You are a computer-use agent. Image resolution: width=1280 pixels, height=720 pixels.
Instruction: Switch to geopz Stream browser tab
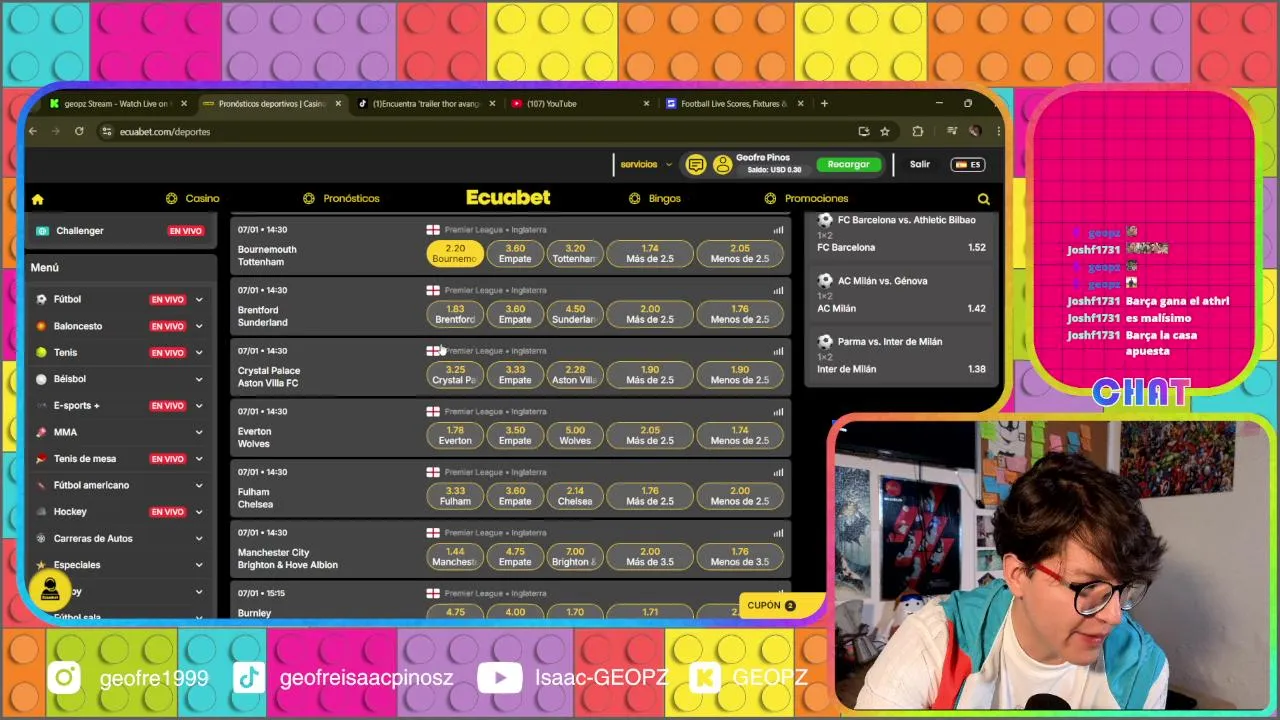coord(118,103)
